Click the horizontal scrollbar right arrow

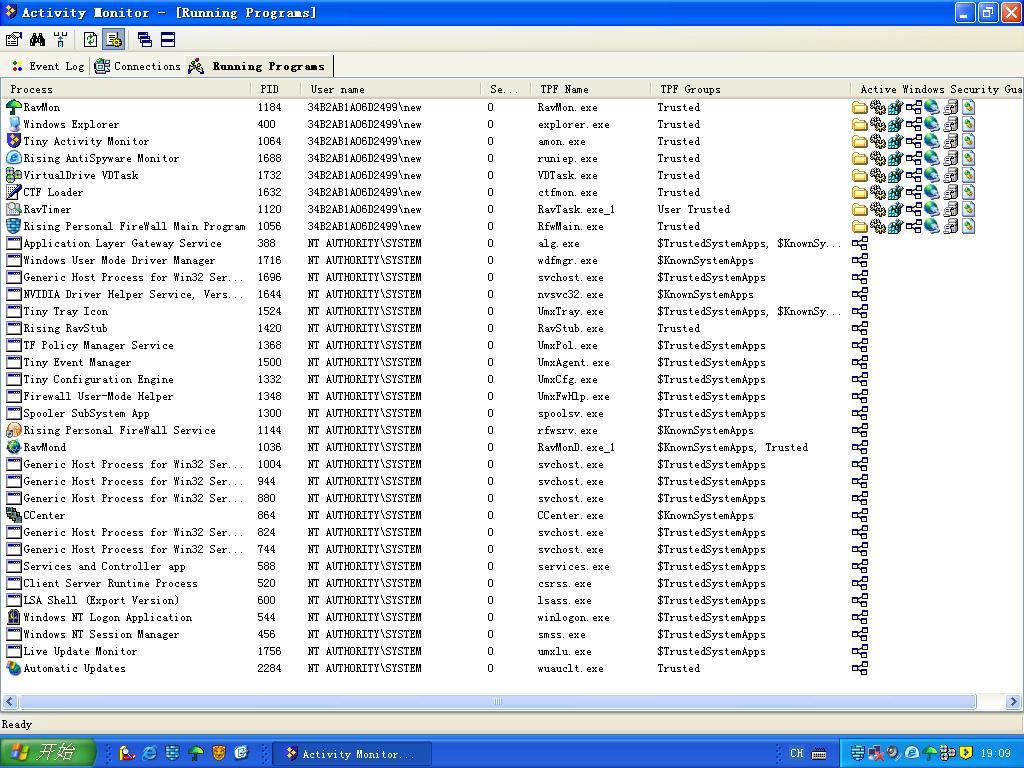coord(1012,702)
